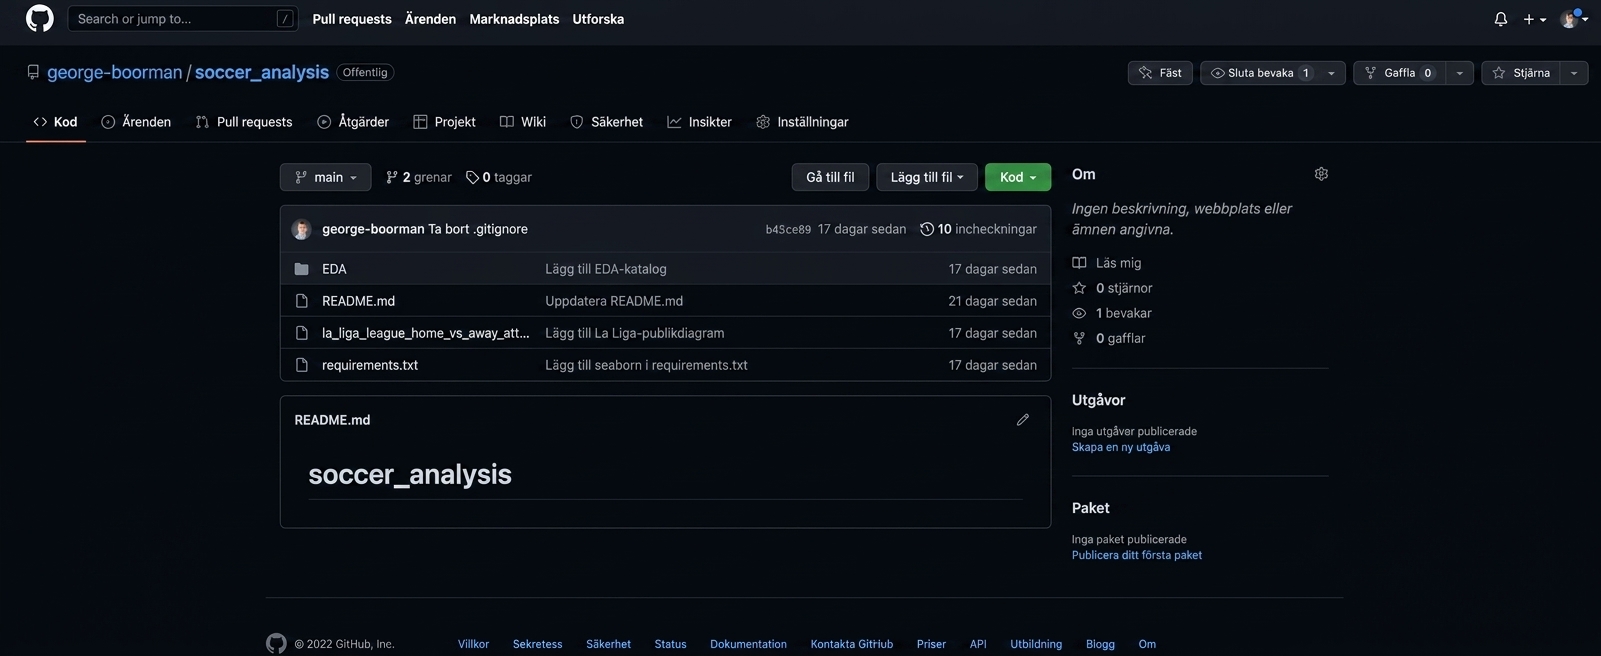View the 0 stjärnor stargazers
Image resolution: width=1601 pixels, height=656 pixels.
(1112, 288)
